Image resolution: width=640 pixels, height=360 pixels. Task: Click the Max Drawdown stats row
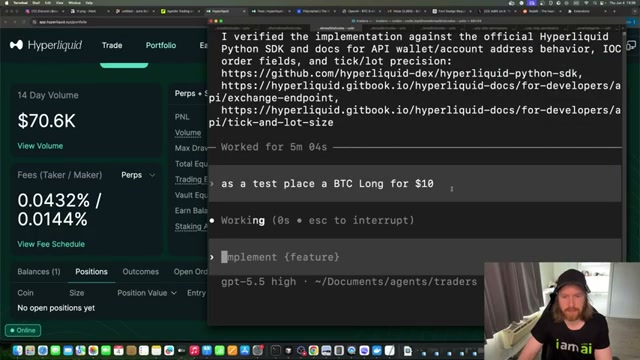[x=191, y=148]
